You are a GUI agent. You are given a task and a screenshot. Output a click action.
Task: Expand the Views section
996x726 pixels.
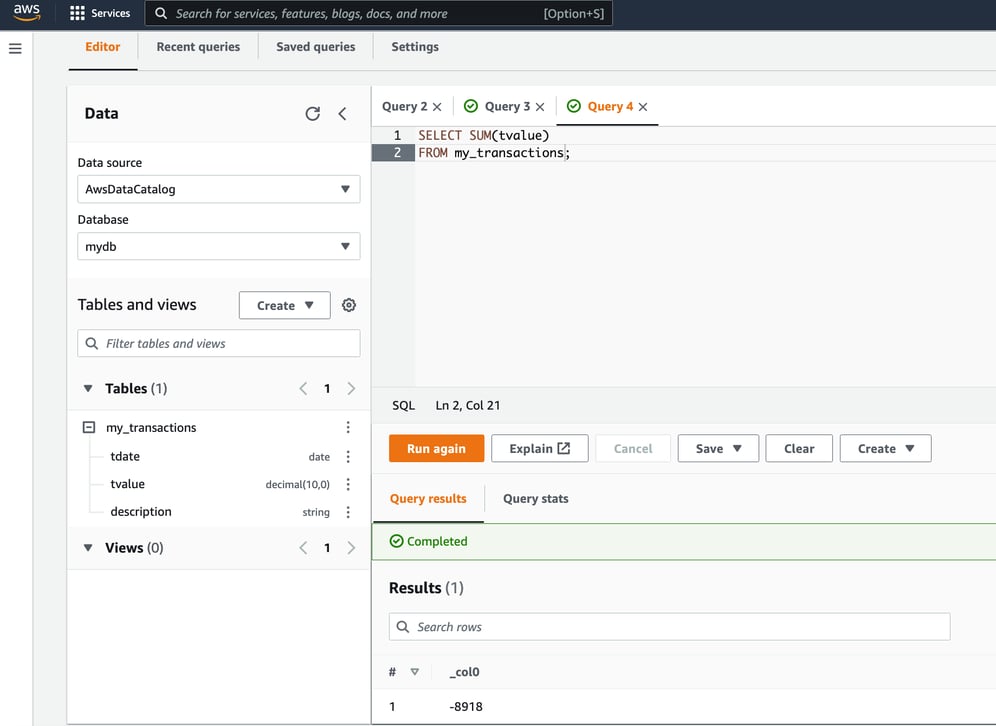tap(88, 548)
